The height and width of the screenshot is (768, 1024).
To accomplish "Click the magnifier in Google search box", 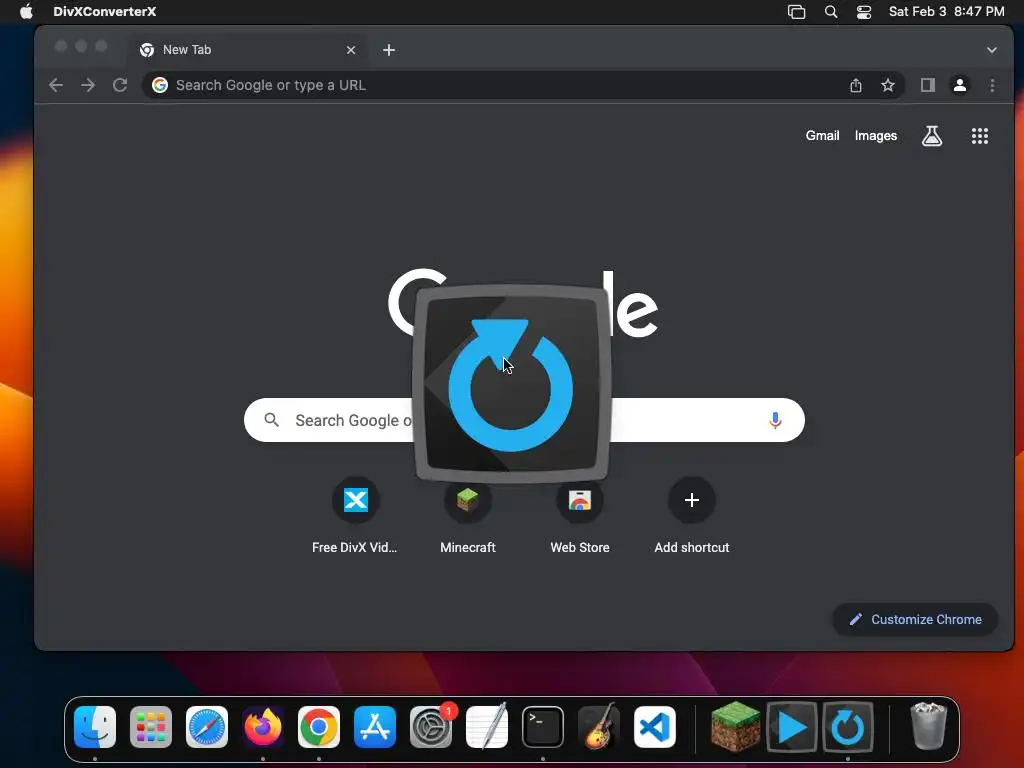I will pyautogui.click(x=272, y=420).
